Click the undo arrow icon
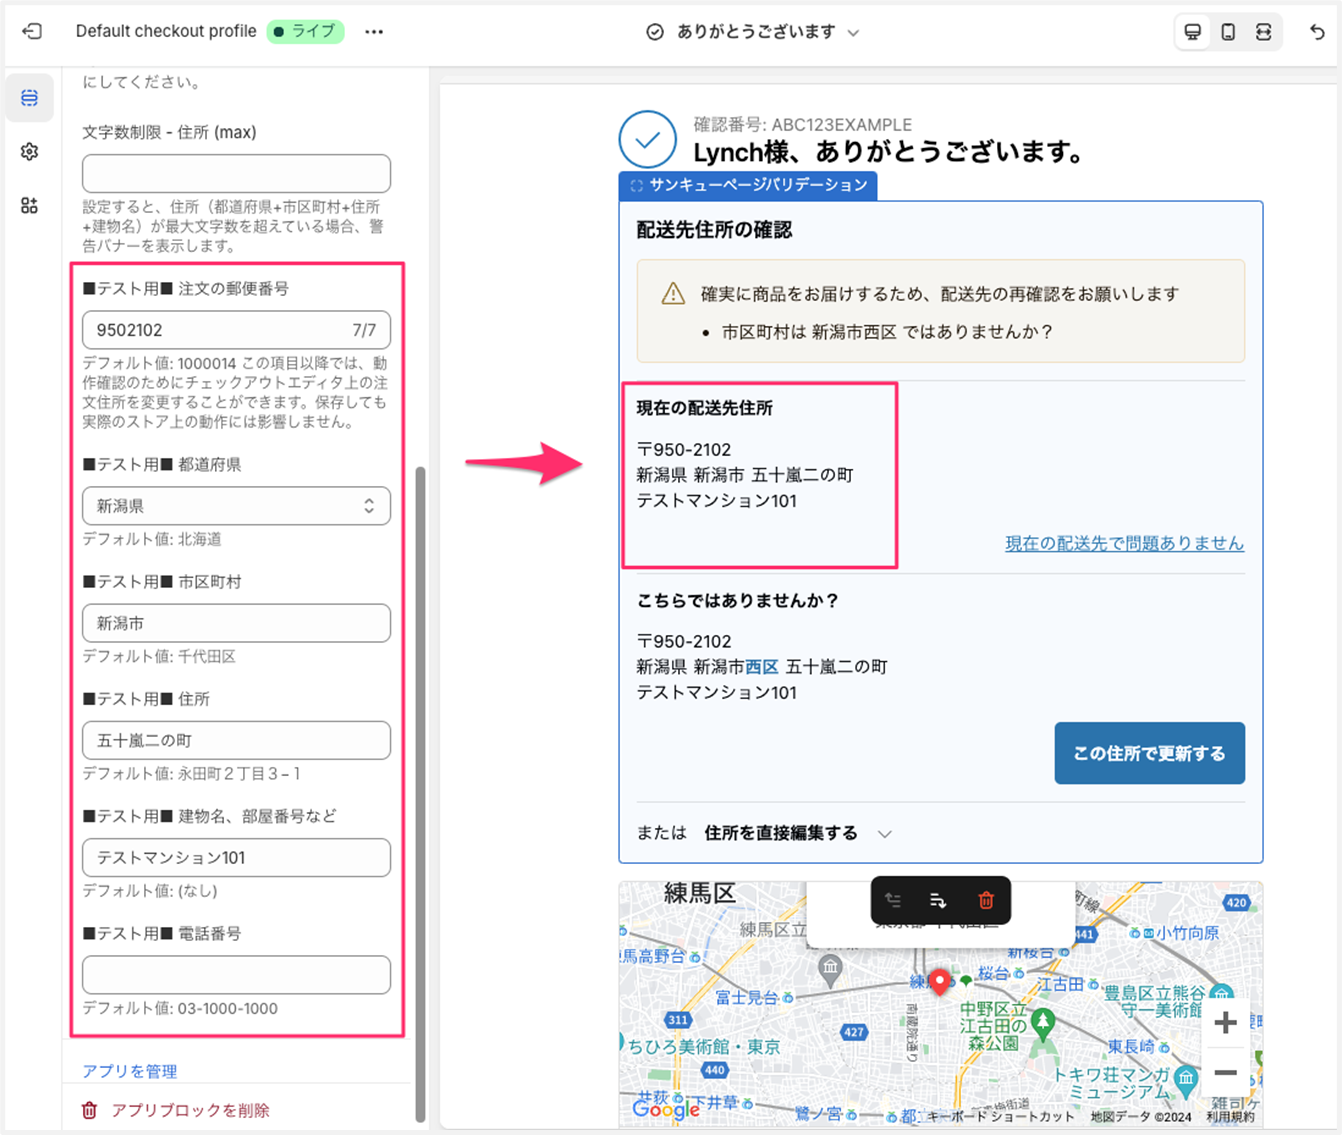 tap(1317, 32)
